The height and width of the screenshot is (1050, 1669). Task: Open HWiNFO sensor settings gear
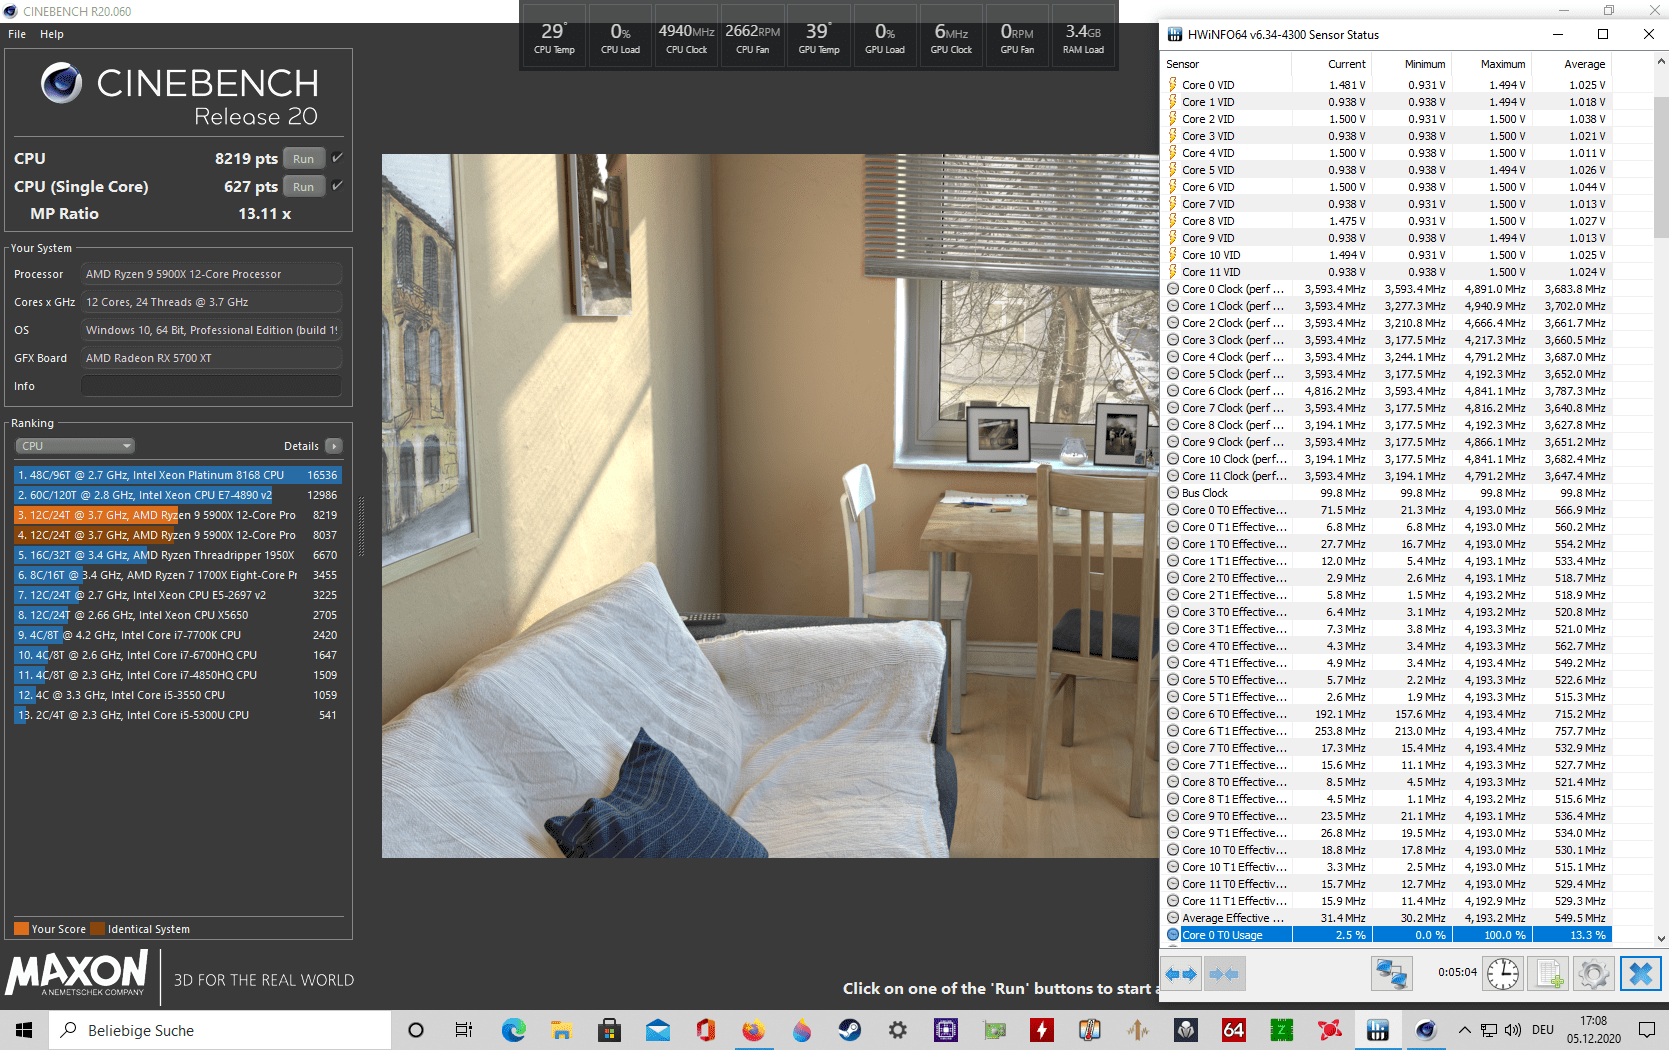click(1594, 974)
